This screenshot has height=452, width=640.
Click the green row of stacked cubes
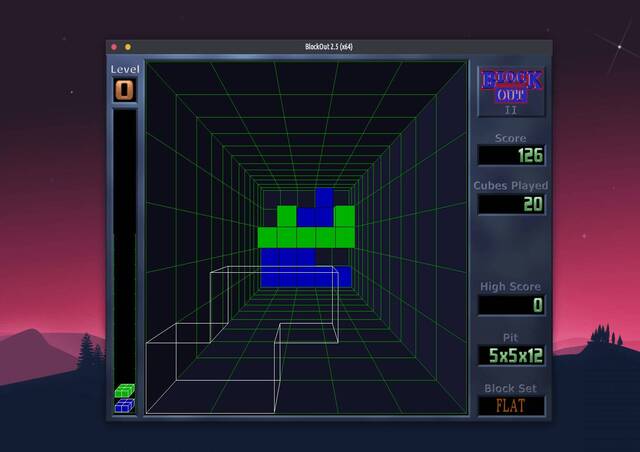(x=306, y=238)
